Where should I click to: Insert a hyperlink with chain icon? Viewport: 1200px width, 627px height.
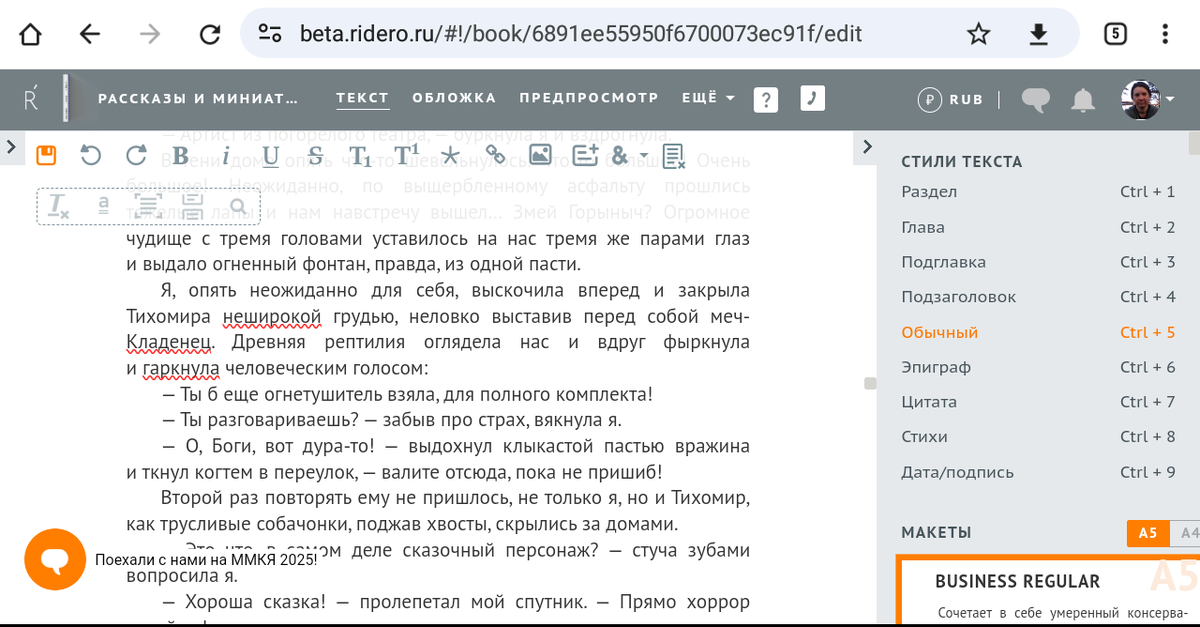[x=496, y=155]
